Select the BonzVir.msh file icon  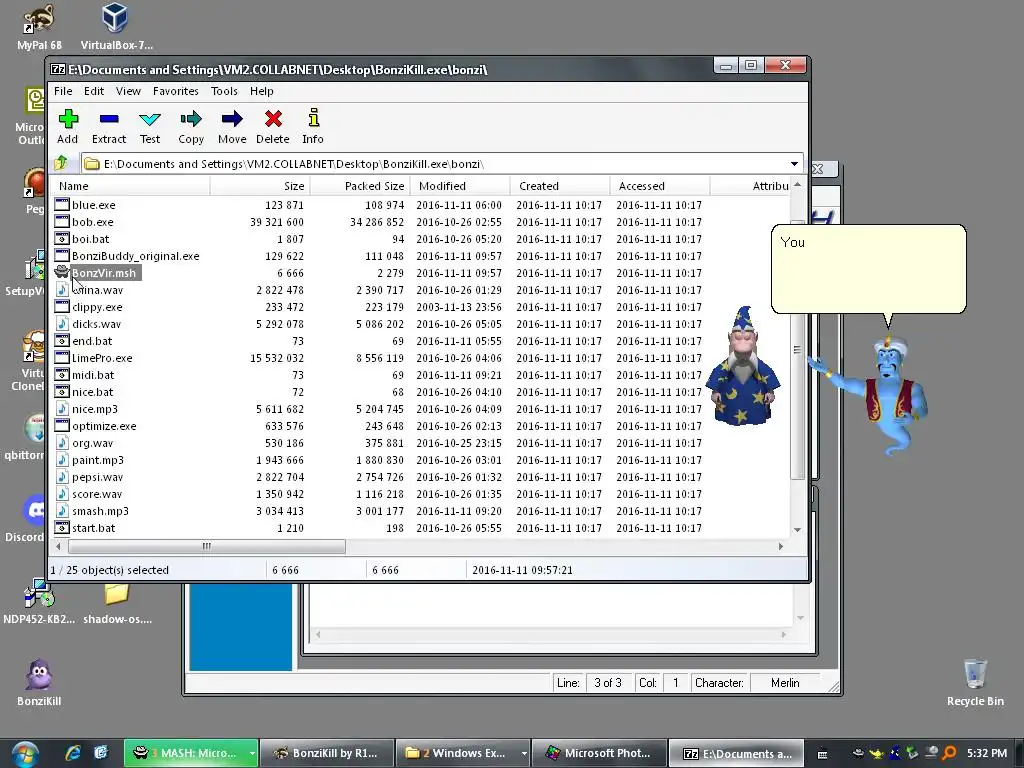pos(62,272)
